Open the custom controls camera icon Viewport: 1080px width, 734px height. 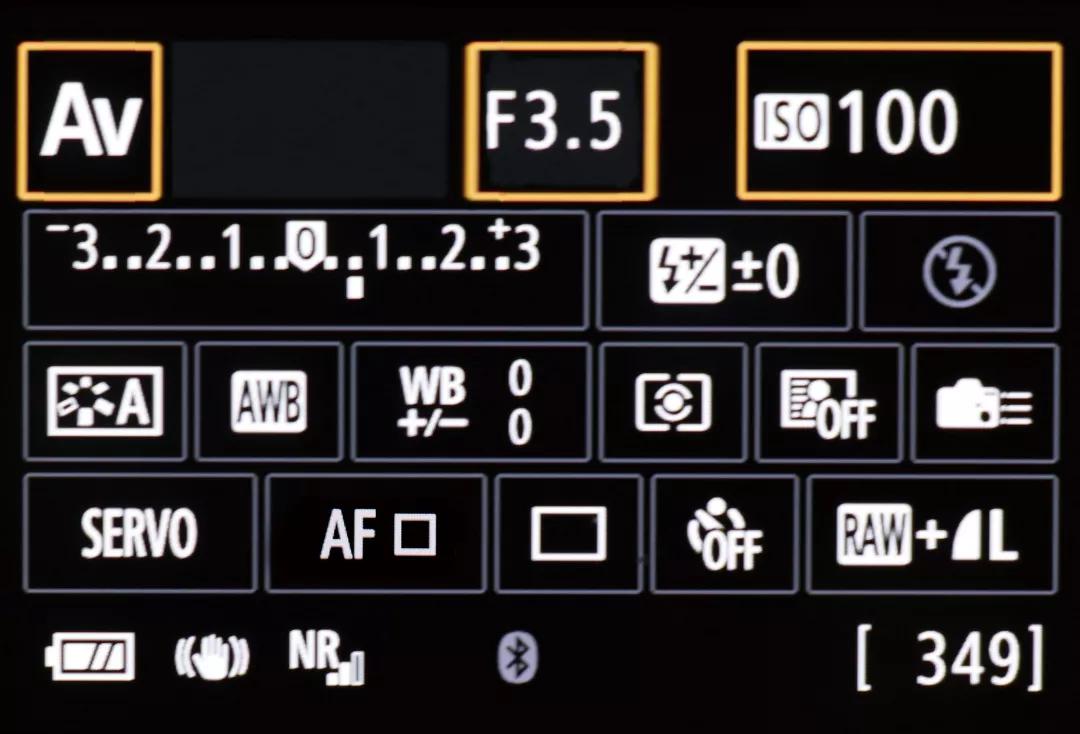coord(984,401)
